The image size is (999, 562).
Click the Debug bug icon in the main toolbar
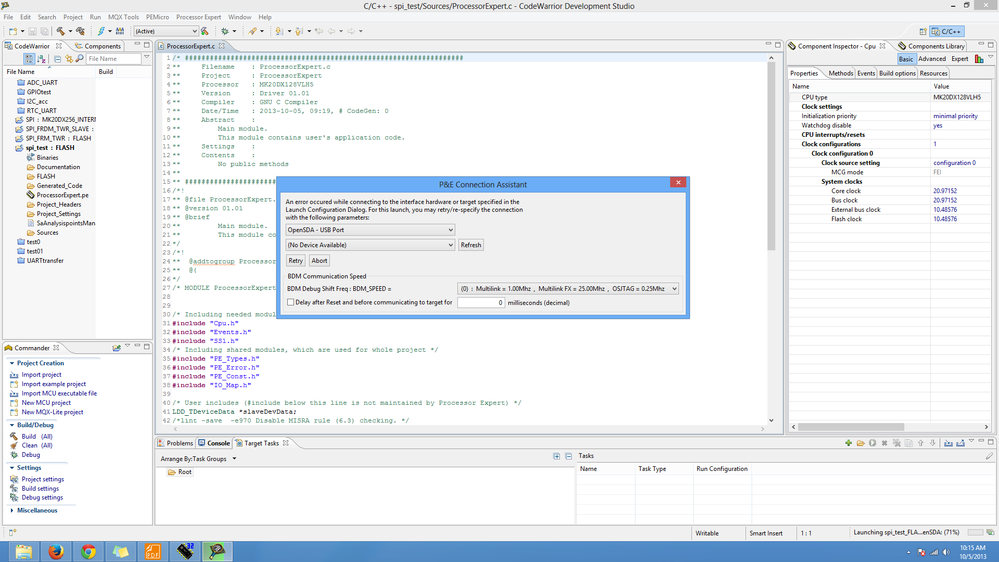click(x=224, y=31)
